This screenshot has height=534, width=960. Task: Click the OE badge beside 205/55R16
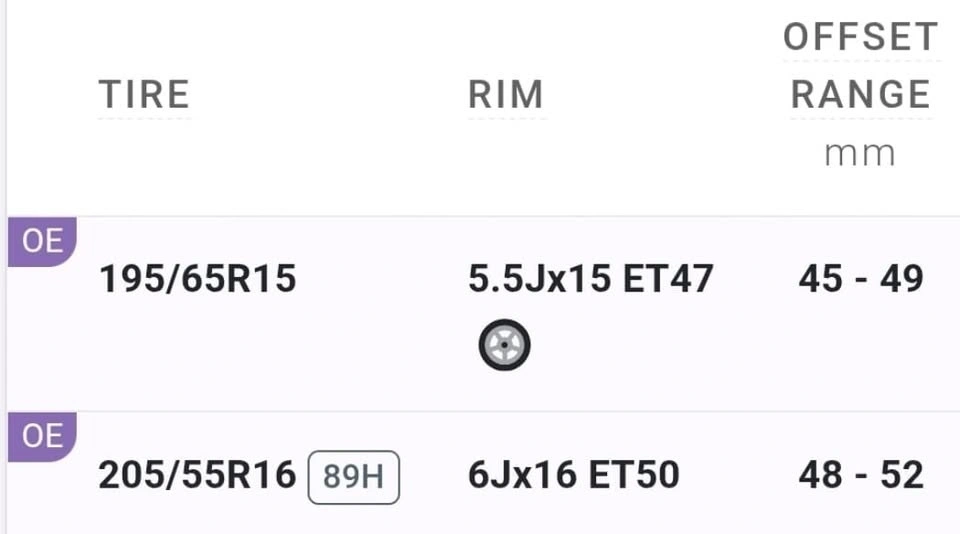tap(42, 437)
